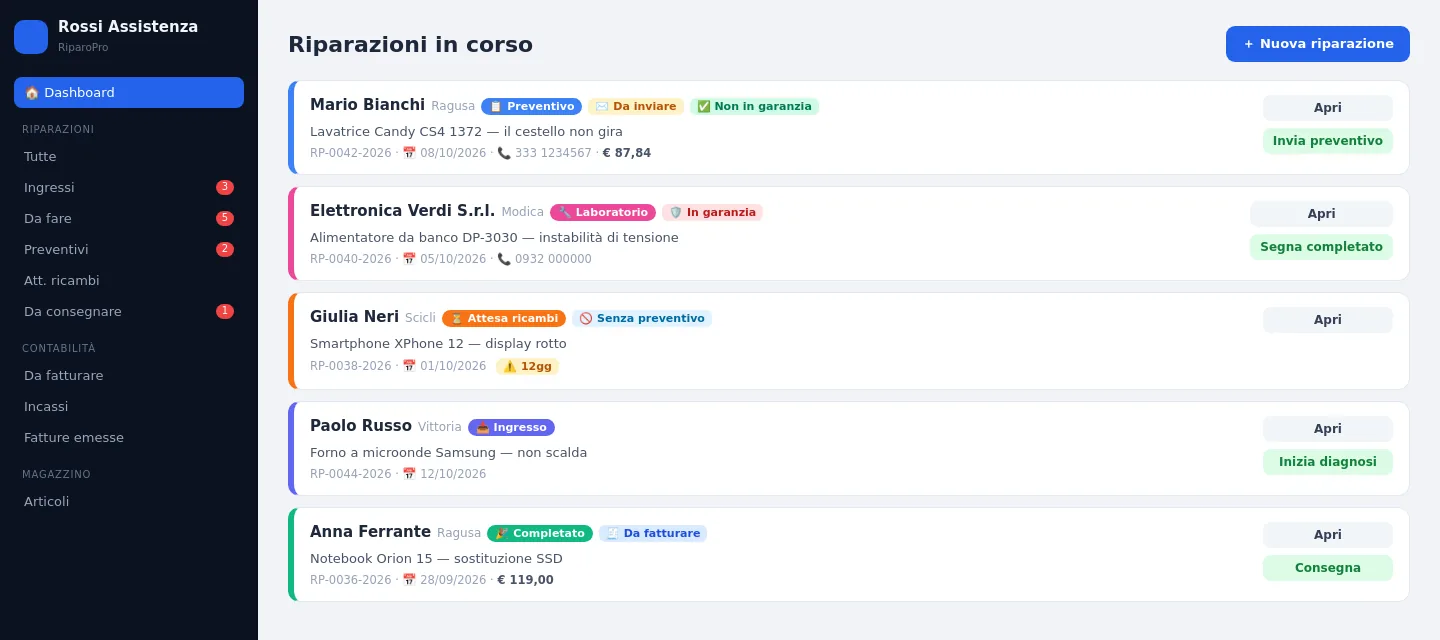Click the Da fatturare badge on Anna Ferrante
1440x640 pixels.
(x=653, y=533)
